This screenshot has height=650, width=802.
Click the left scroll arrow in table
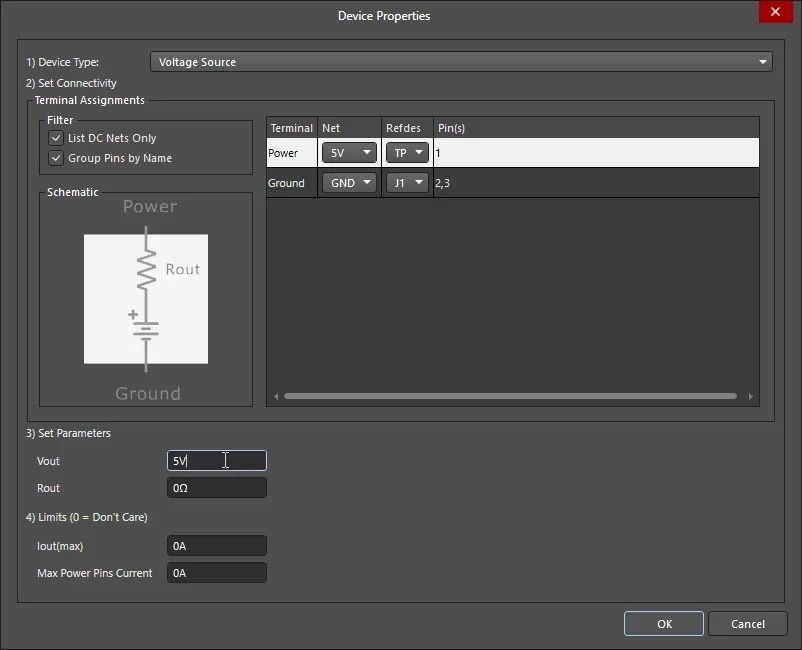[276, 397]
